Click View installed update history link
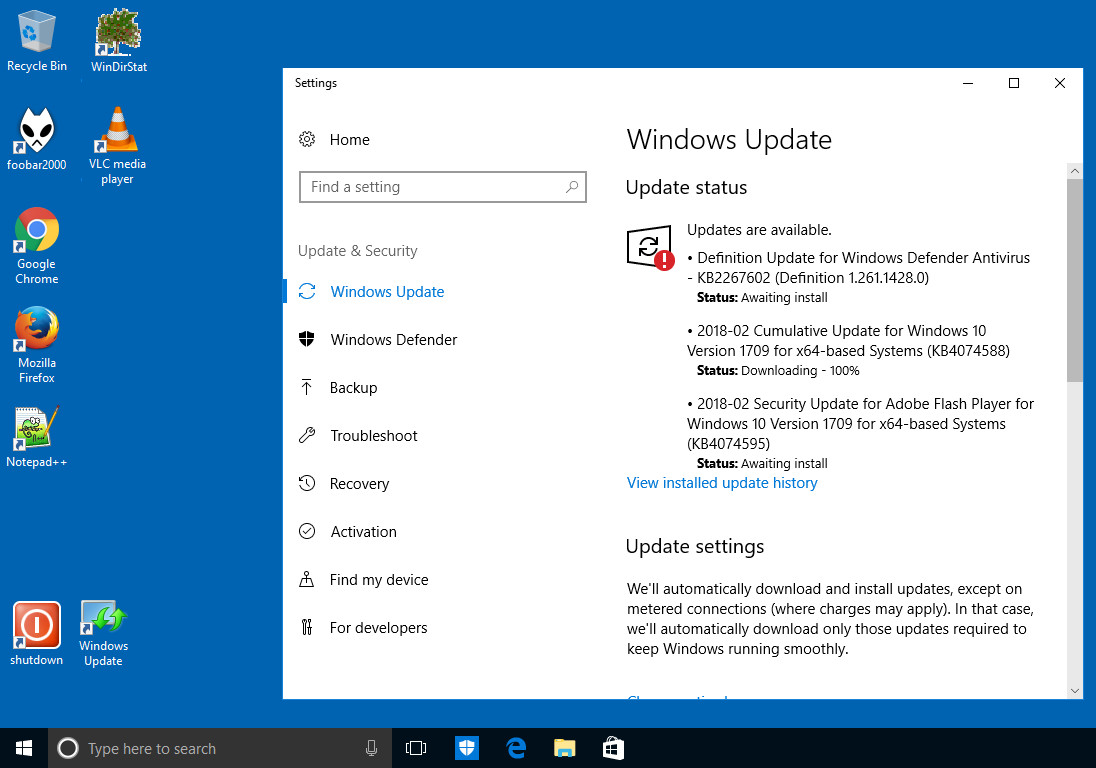Viewport: 1096px width, 768px height. click(722, 483)
